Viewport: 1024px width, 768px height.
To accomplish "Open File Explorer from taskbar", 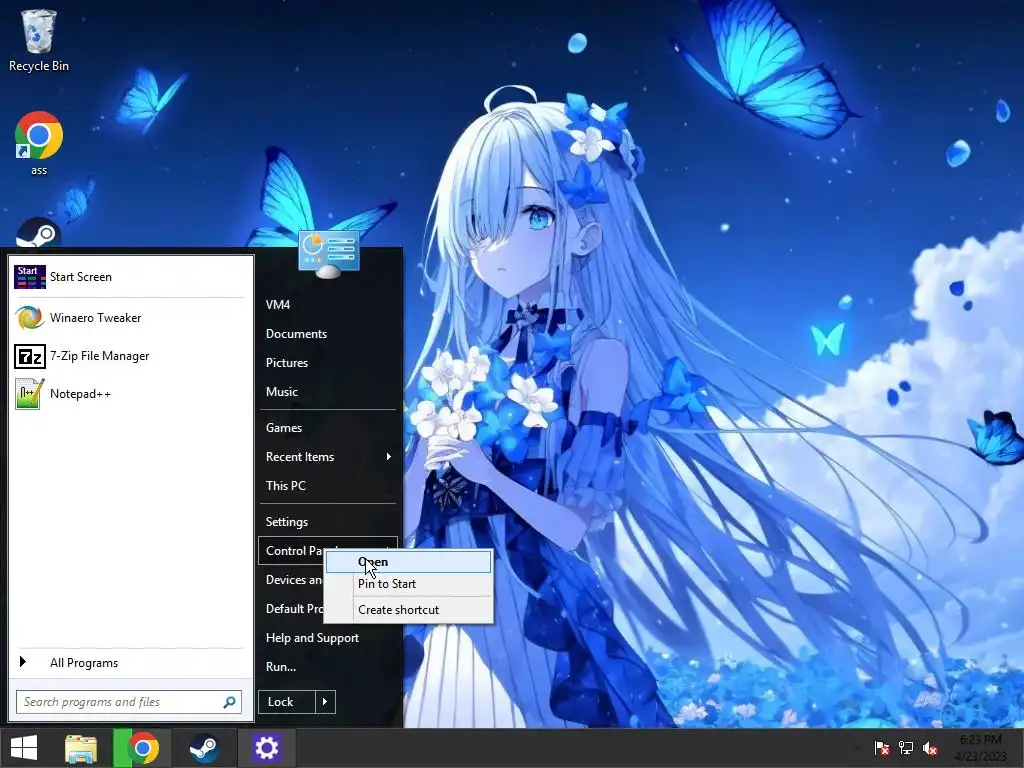I will point(81,748).
